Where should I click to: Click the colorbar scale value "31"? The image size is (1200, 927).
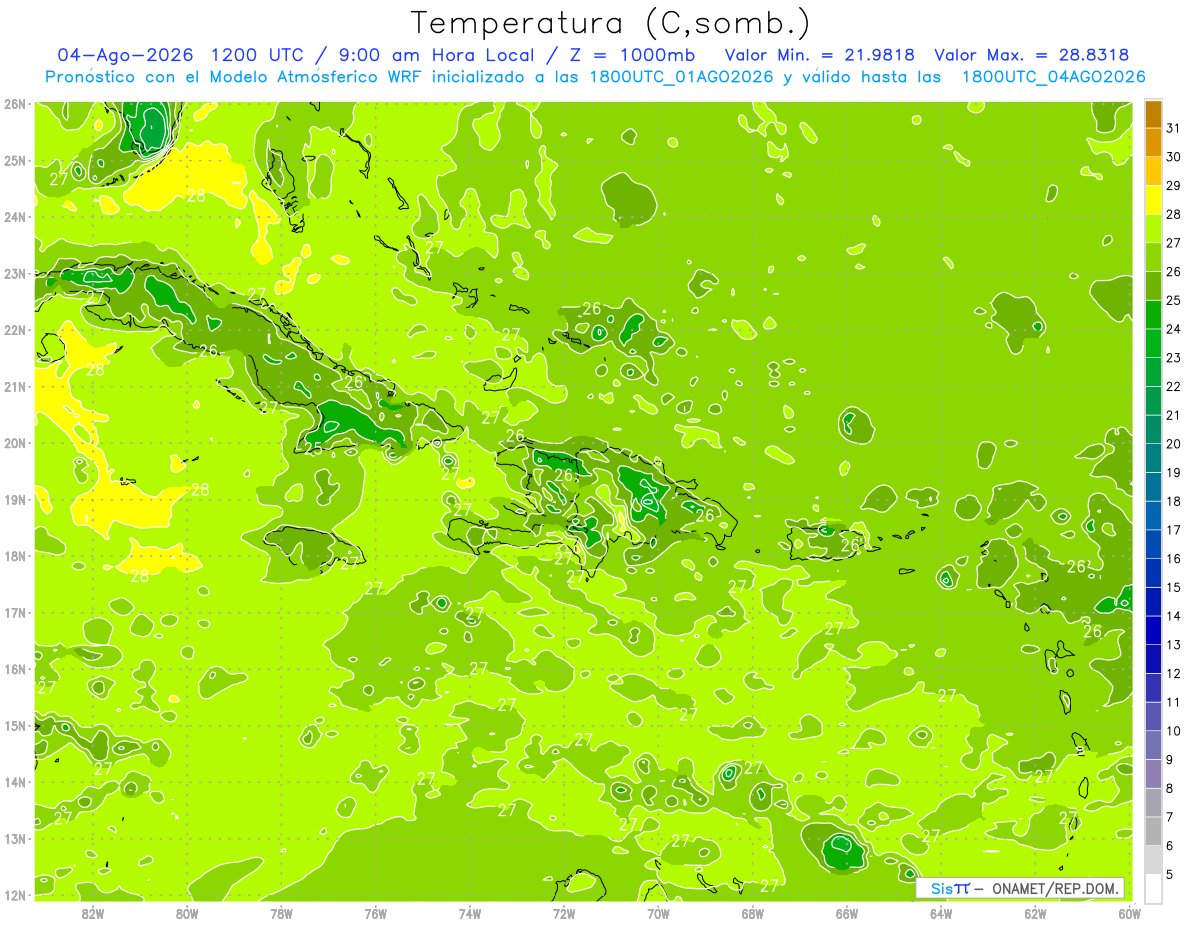1174,128
